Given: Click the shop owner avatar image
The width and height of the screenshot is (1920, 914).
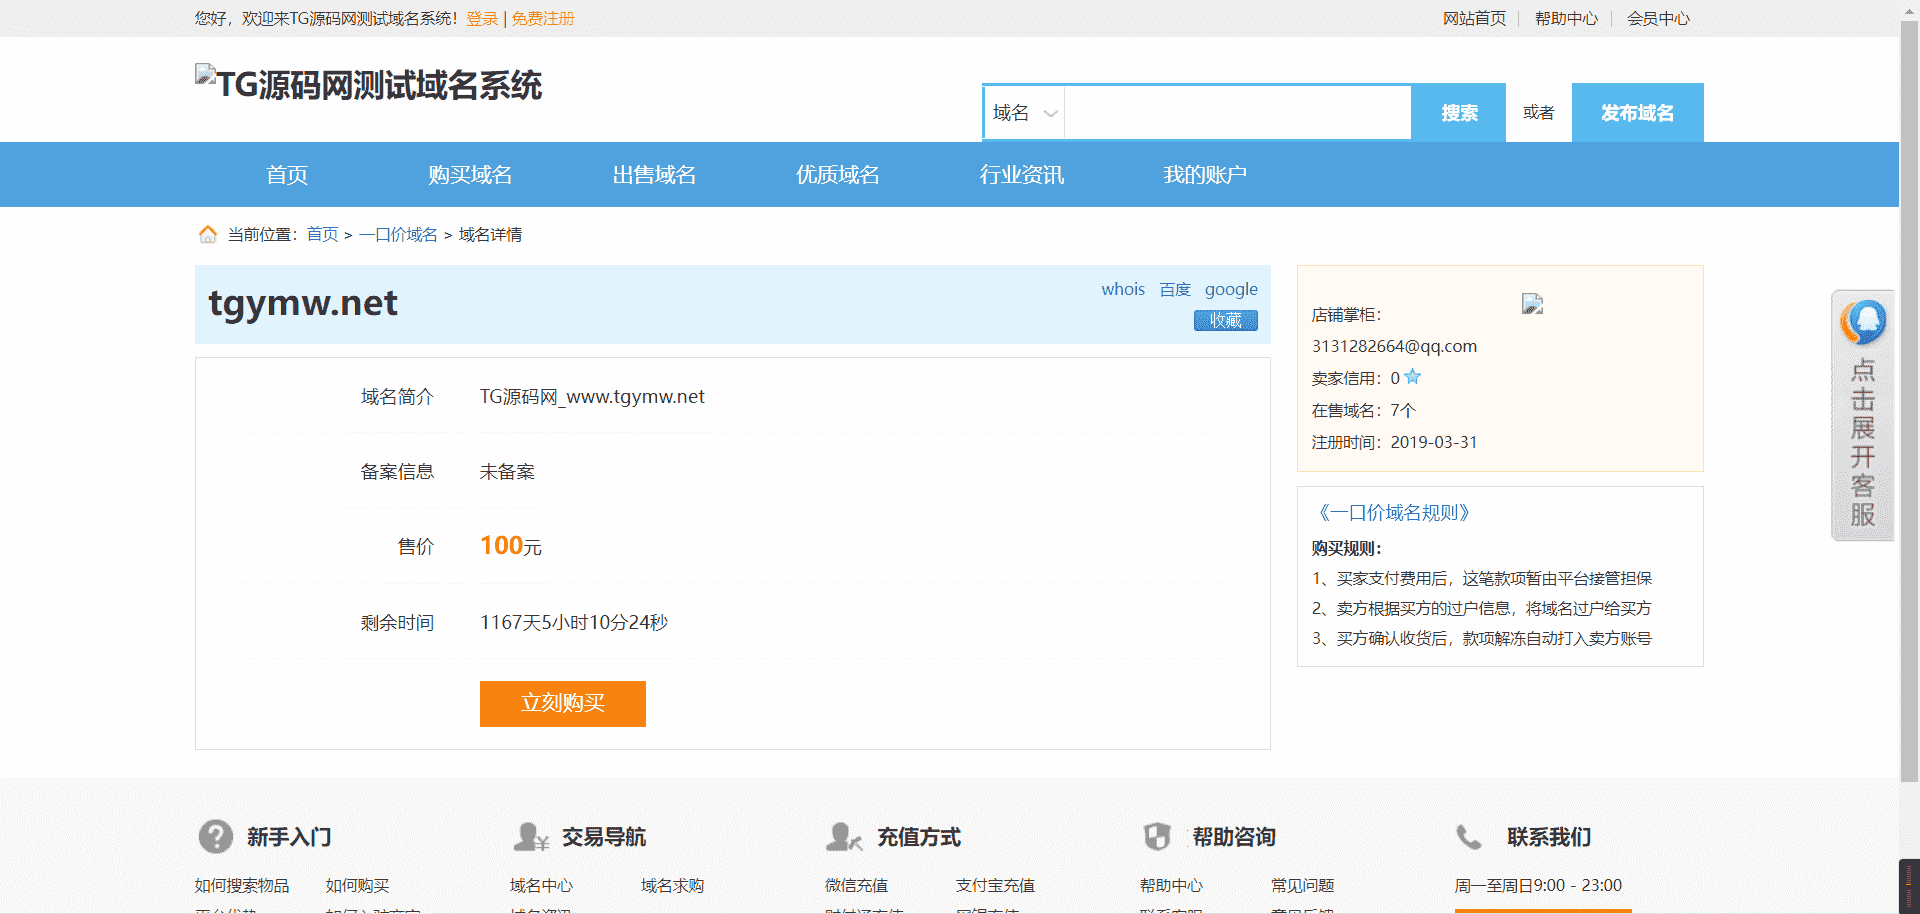Looking at the screenshot, I should 1532,304.
